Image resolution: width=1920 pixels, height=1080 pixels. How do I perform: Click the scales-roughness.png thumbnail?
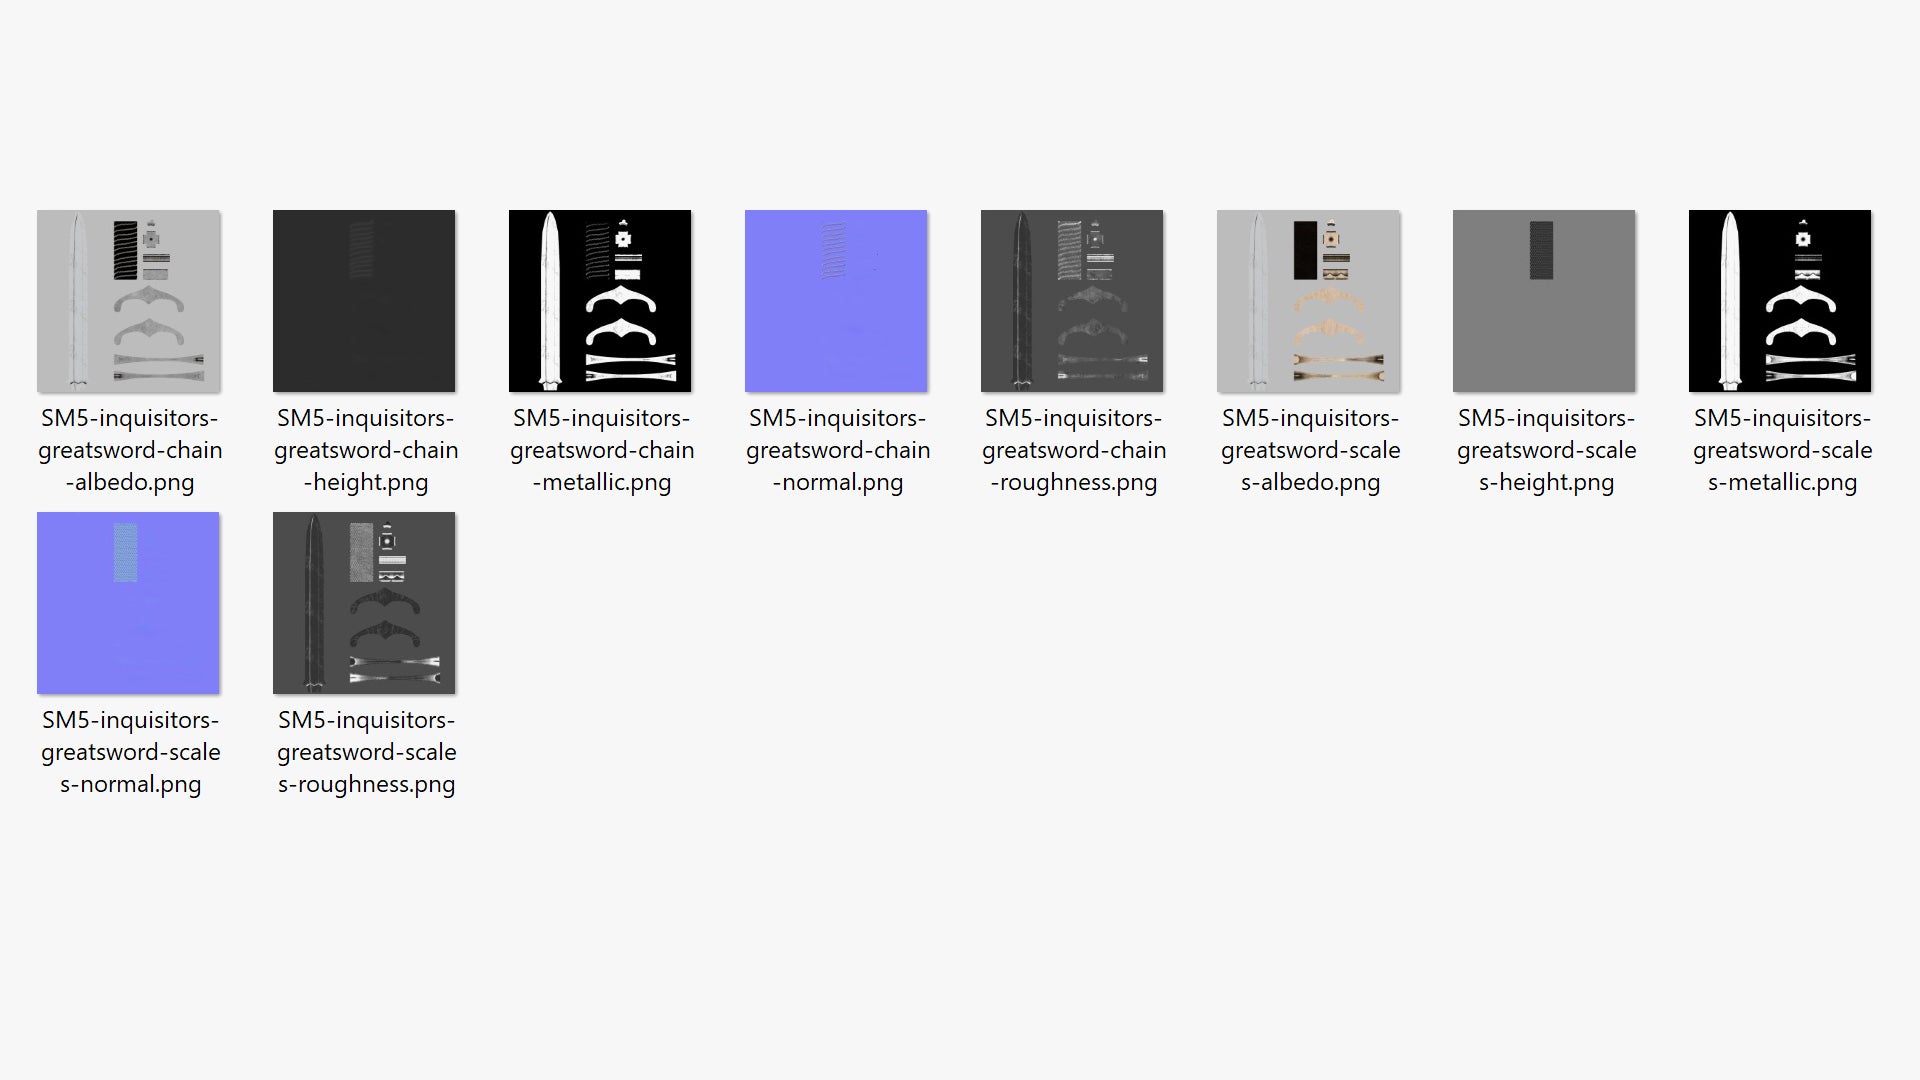click(x=364, y=603)
